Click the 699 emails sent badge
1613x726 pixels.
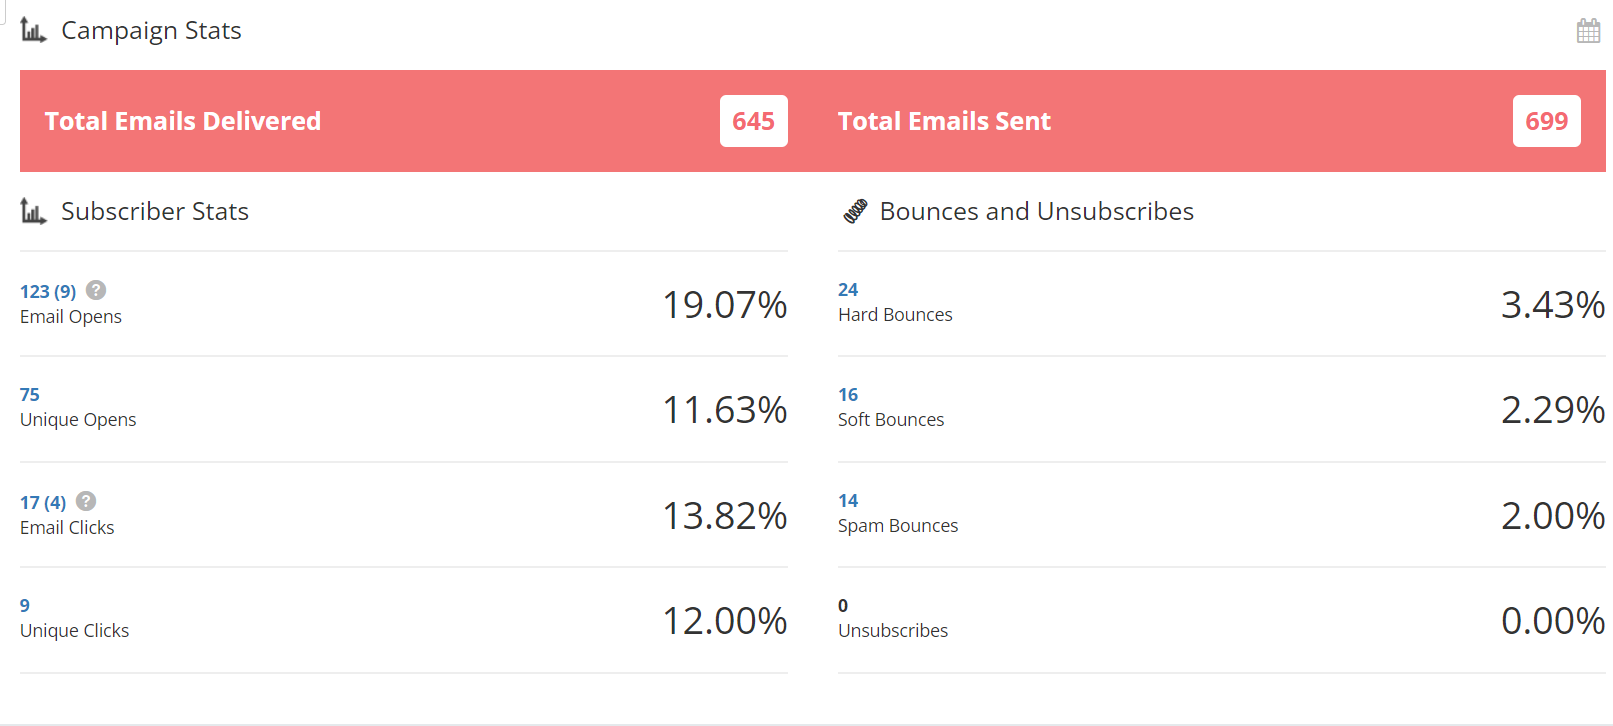click(x=1546, y=121)
